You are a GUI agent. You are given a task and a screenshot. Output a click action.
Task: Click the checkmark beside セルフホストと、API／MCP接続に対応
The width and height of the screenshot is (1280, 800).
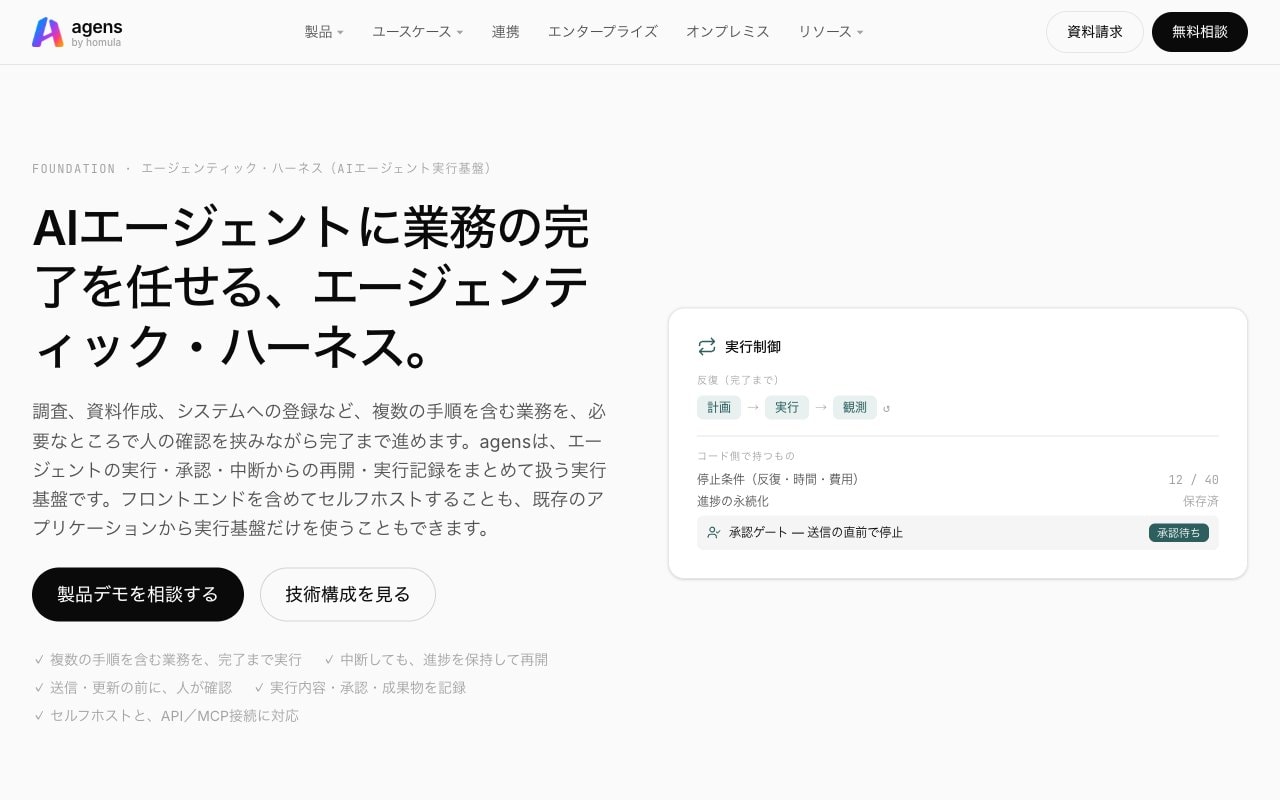[x=39, y=716]
